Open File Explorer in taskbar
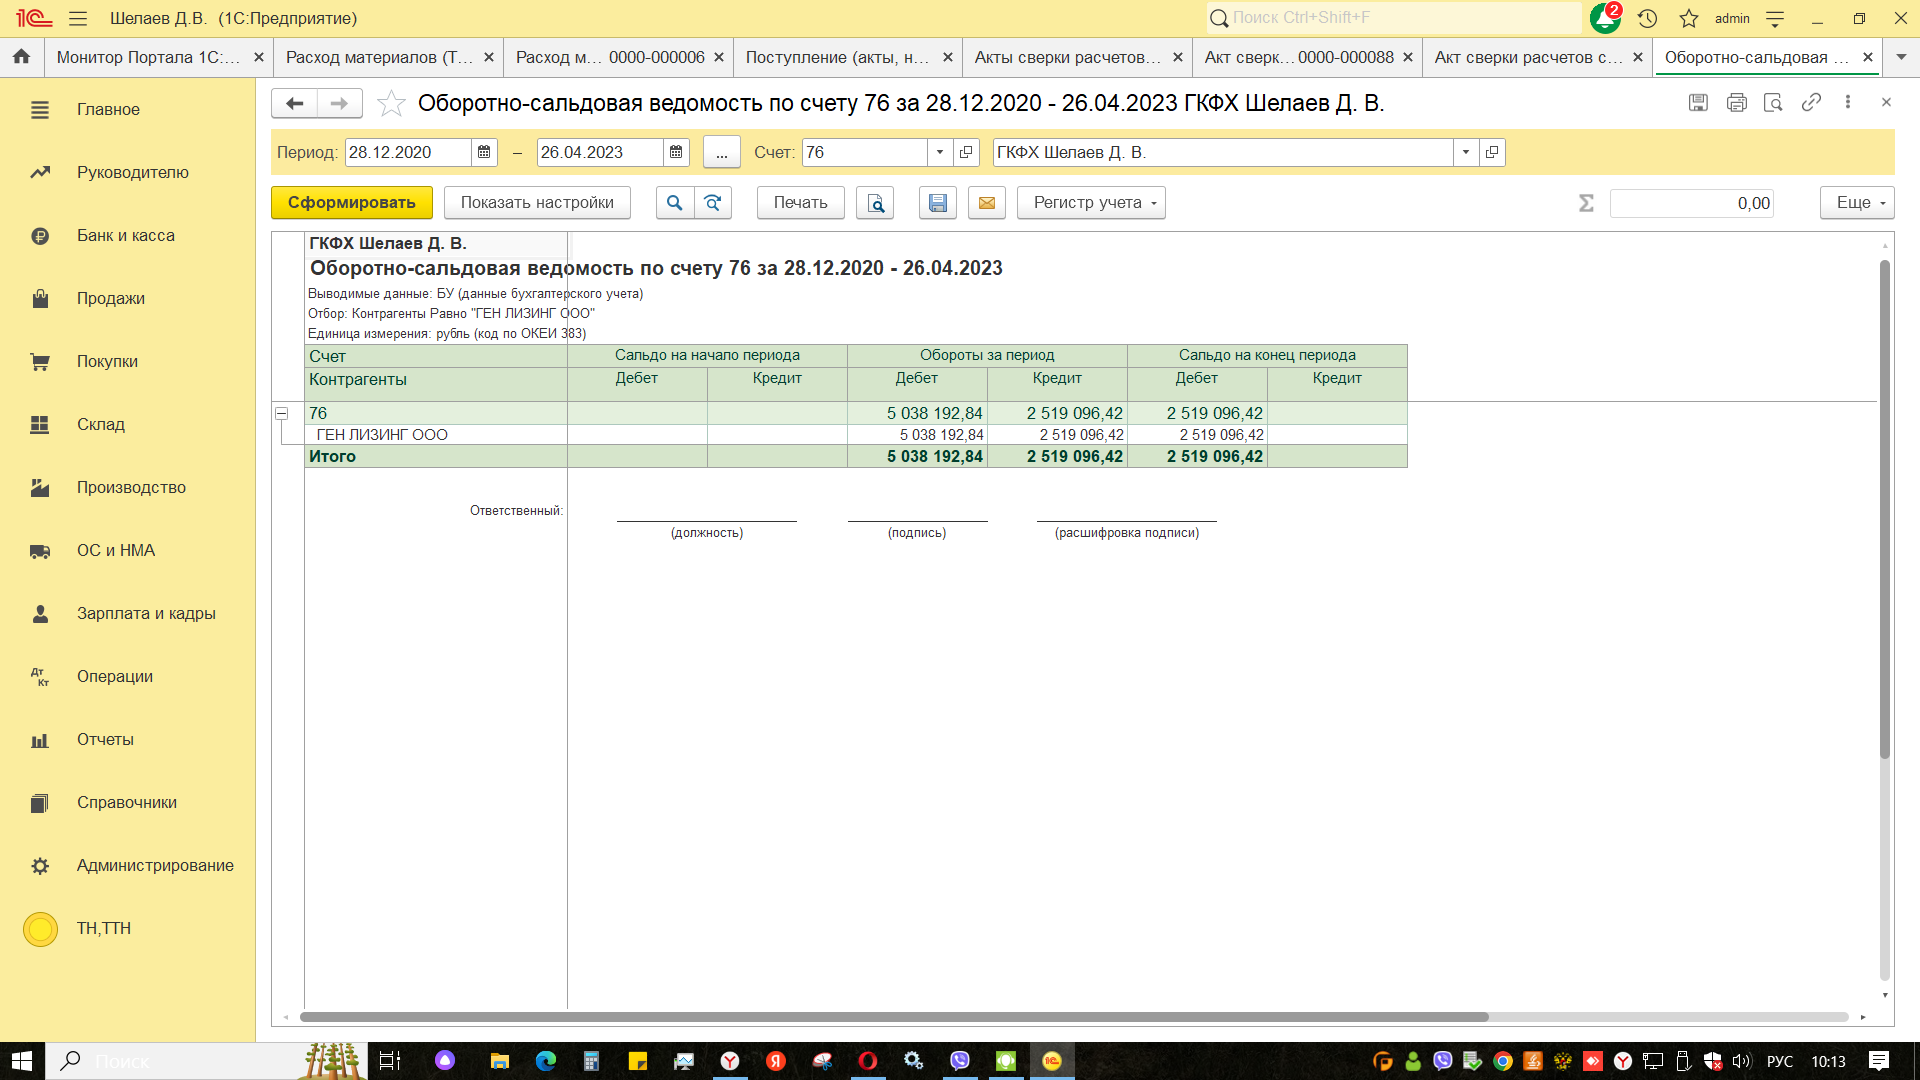The image size is (1920, 1080). [499, 1061]
